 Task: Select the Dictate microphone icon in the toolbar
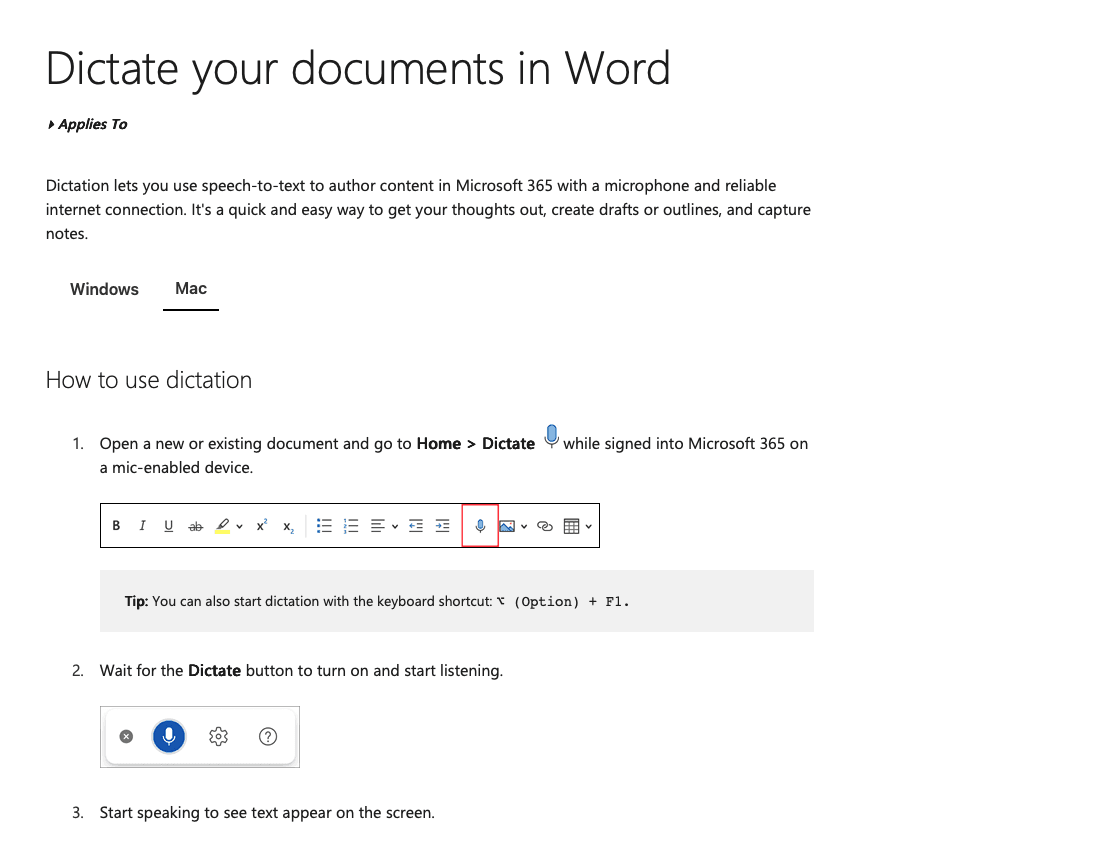(479, 525)
